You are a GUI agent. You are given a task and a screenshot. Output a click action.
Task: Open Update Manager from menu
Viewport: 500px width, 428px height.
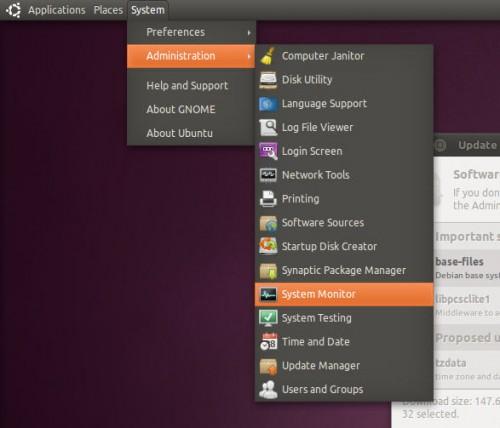coord(344,366)
